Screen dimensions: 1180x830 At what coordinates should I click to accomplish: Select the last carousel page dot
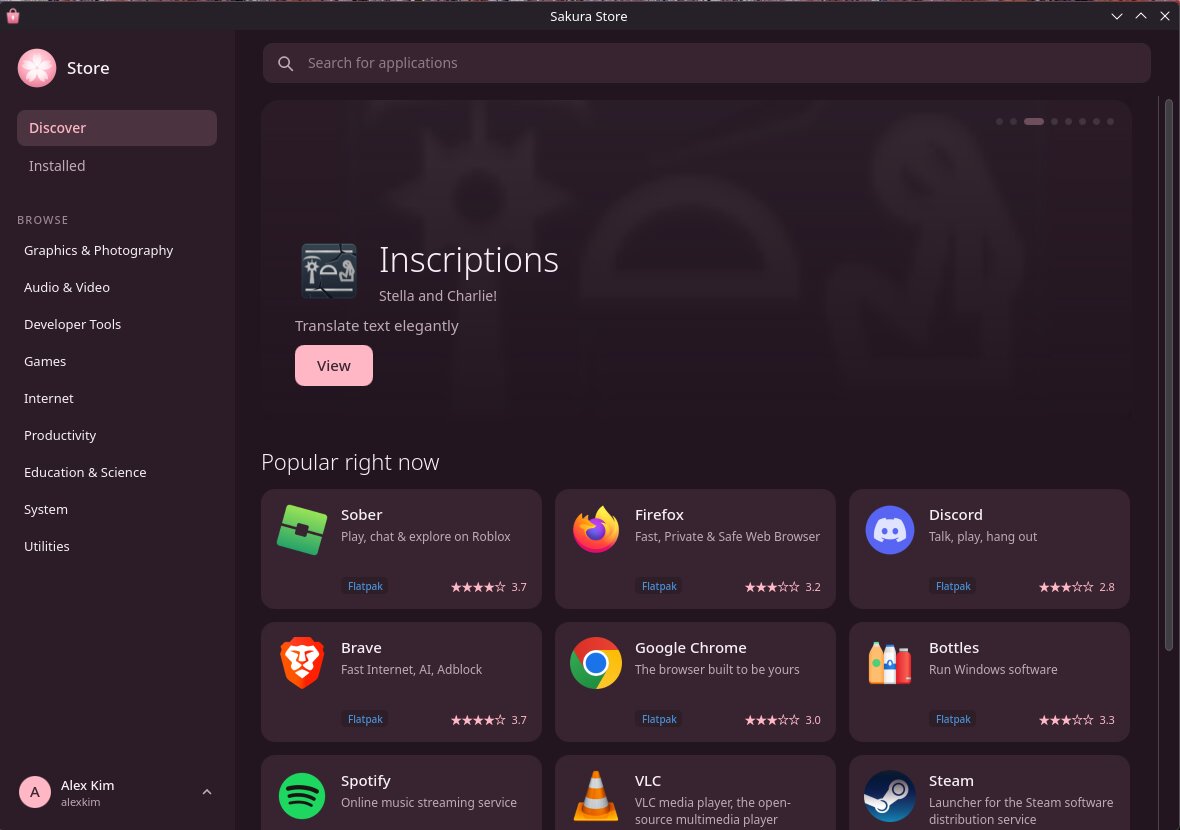point(1110,121)
